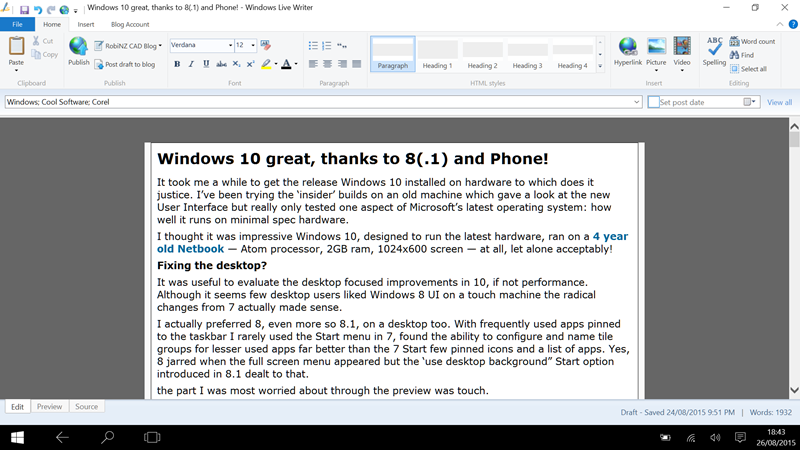The width and height of the screenshot is (800, 450).
Task: Apply numbered list formatting
Action: click(x=327, y=45)
